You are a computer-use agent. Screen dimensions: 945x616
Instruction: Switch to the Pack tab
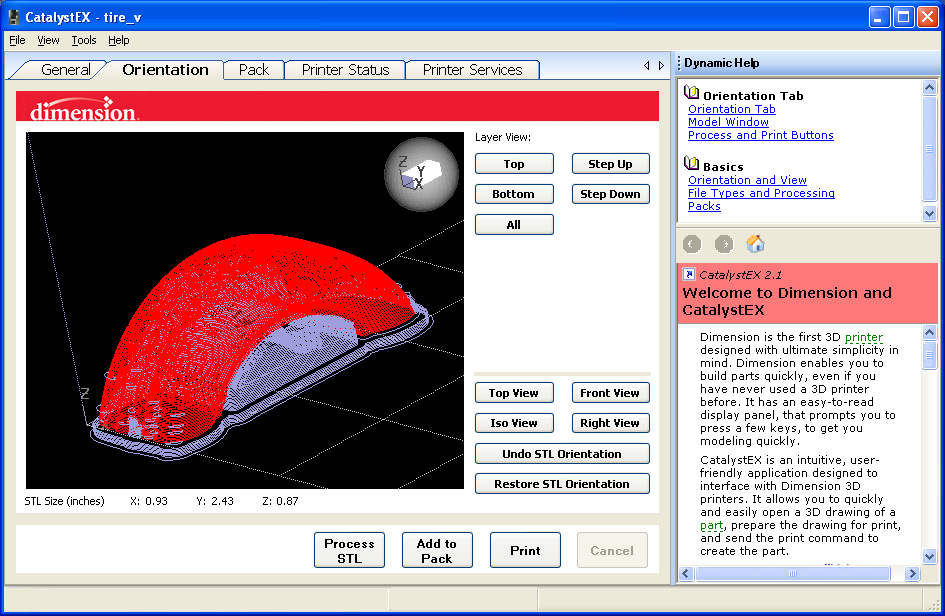click(254, 70)
